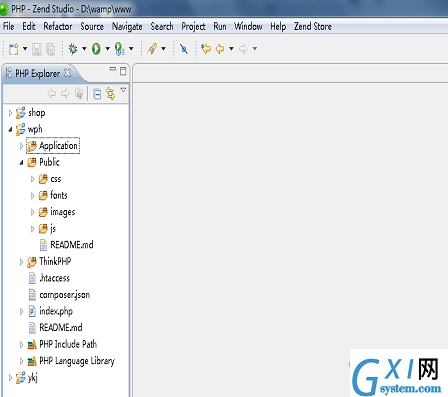This screenshot has width=448, height=397.
Task: Open the PHP Explorer view menu triangle
Action: tap(123, 90)
